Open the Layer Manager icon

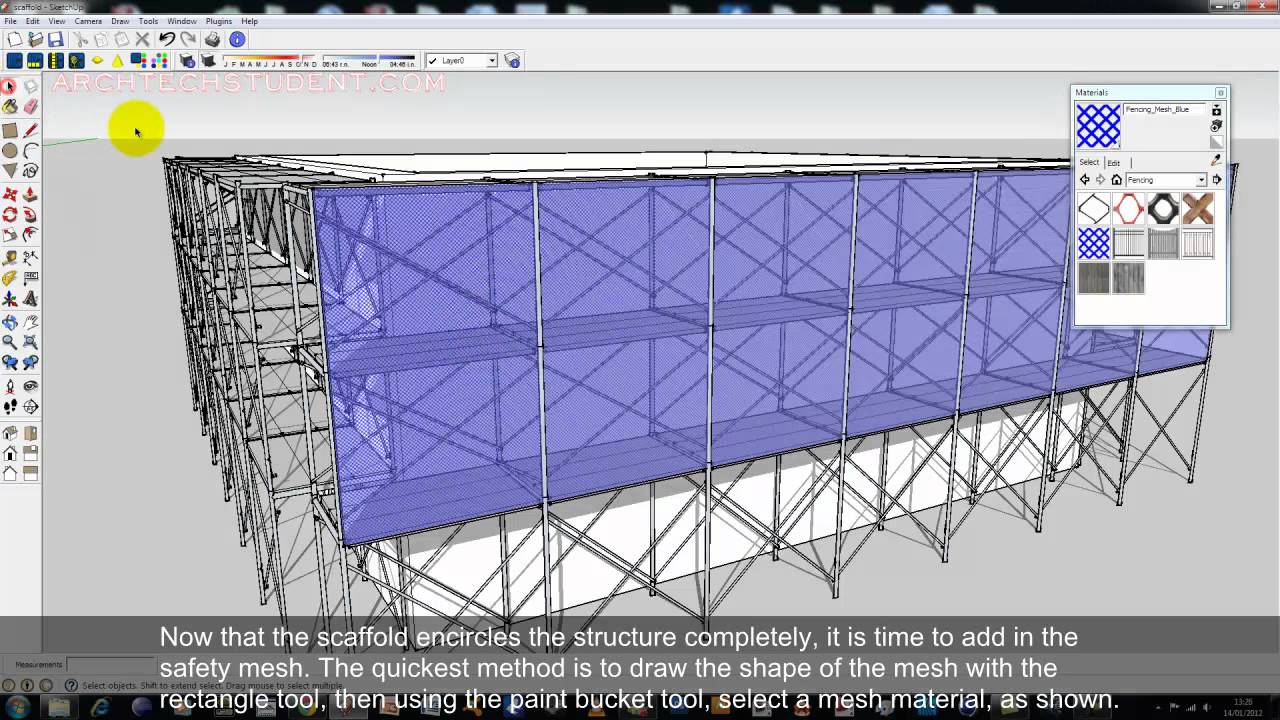tap(512, 61)
